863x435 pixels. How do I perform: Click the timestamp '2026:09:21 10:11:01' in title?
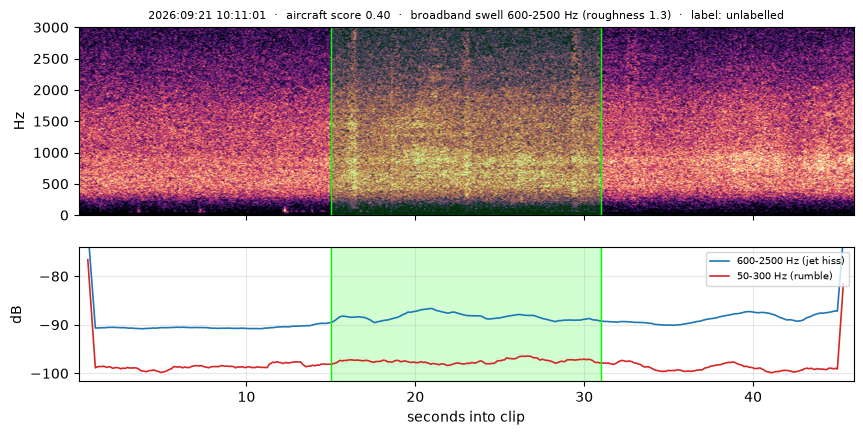coord(207,15)
